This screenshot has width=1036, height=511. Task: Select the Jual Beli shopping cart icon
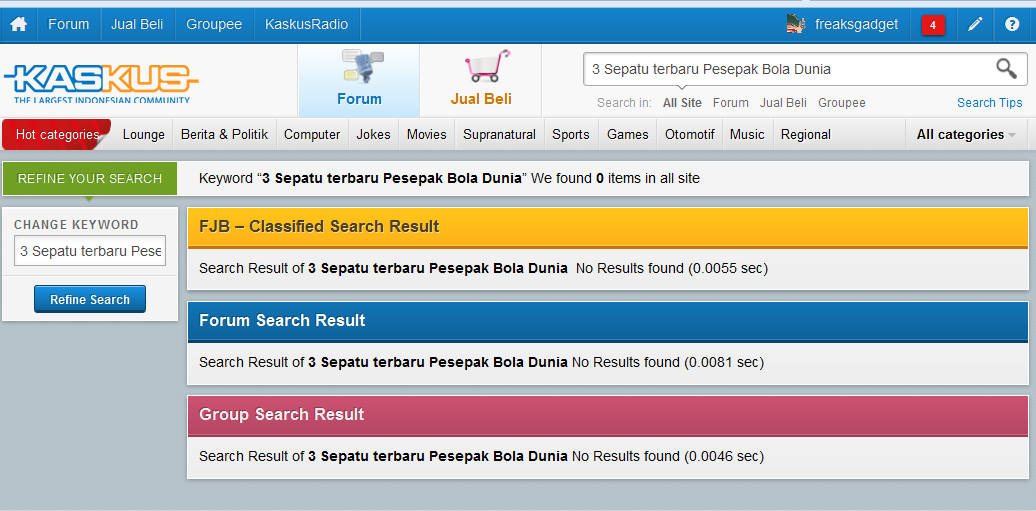tap(481, 81)
